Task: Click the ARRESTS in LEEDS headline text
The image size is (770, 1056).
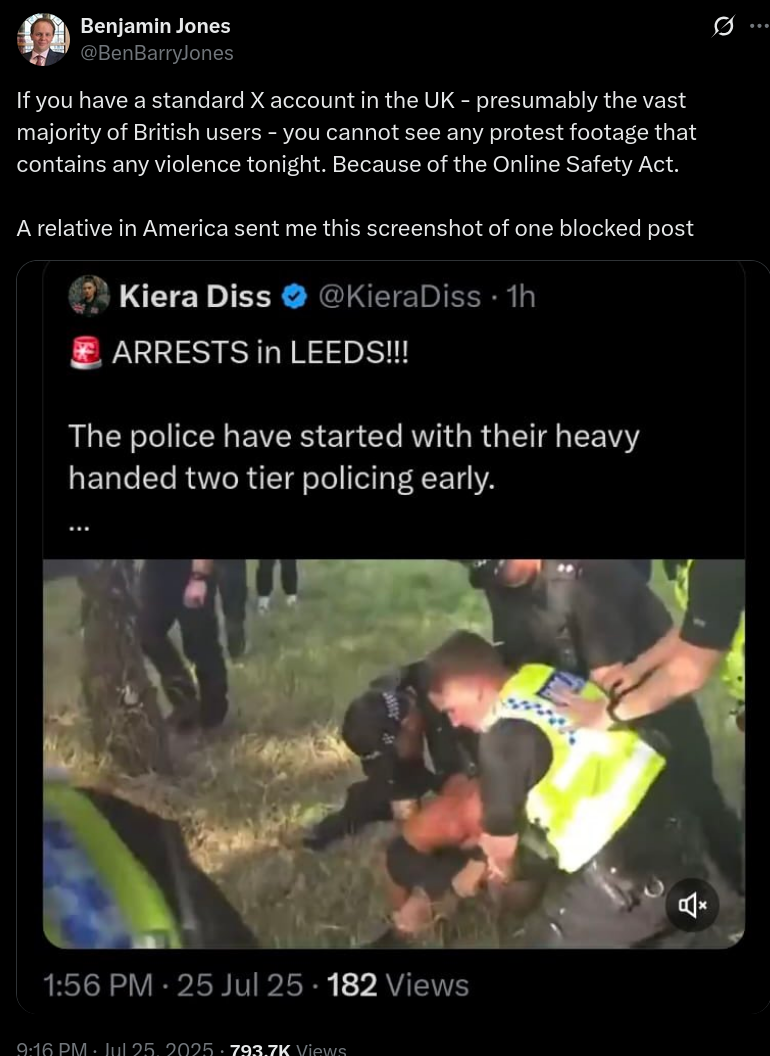Action: (x=260, y=352)
